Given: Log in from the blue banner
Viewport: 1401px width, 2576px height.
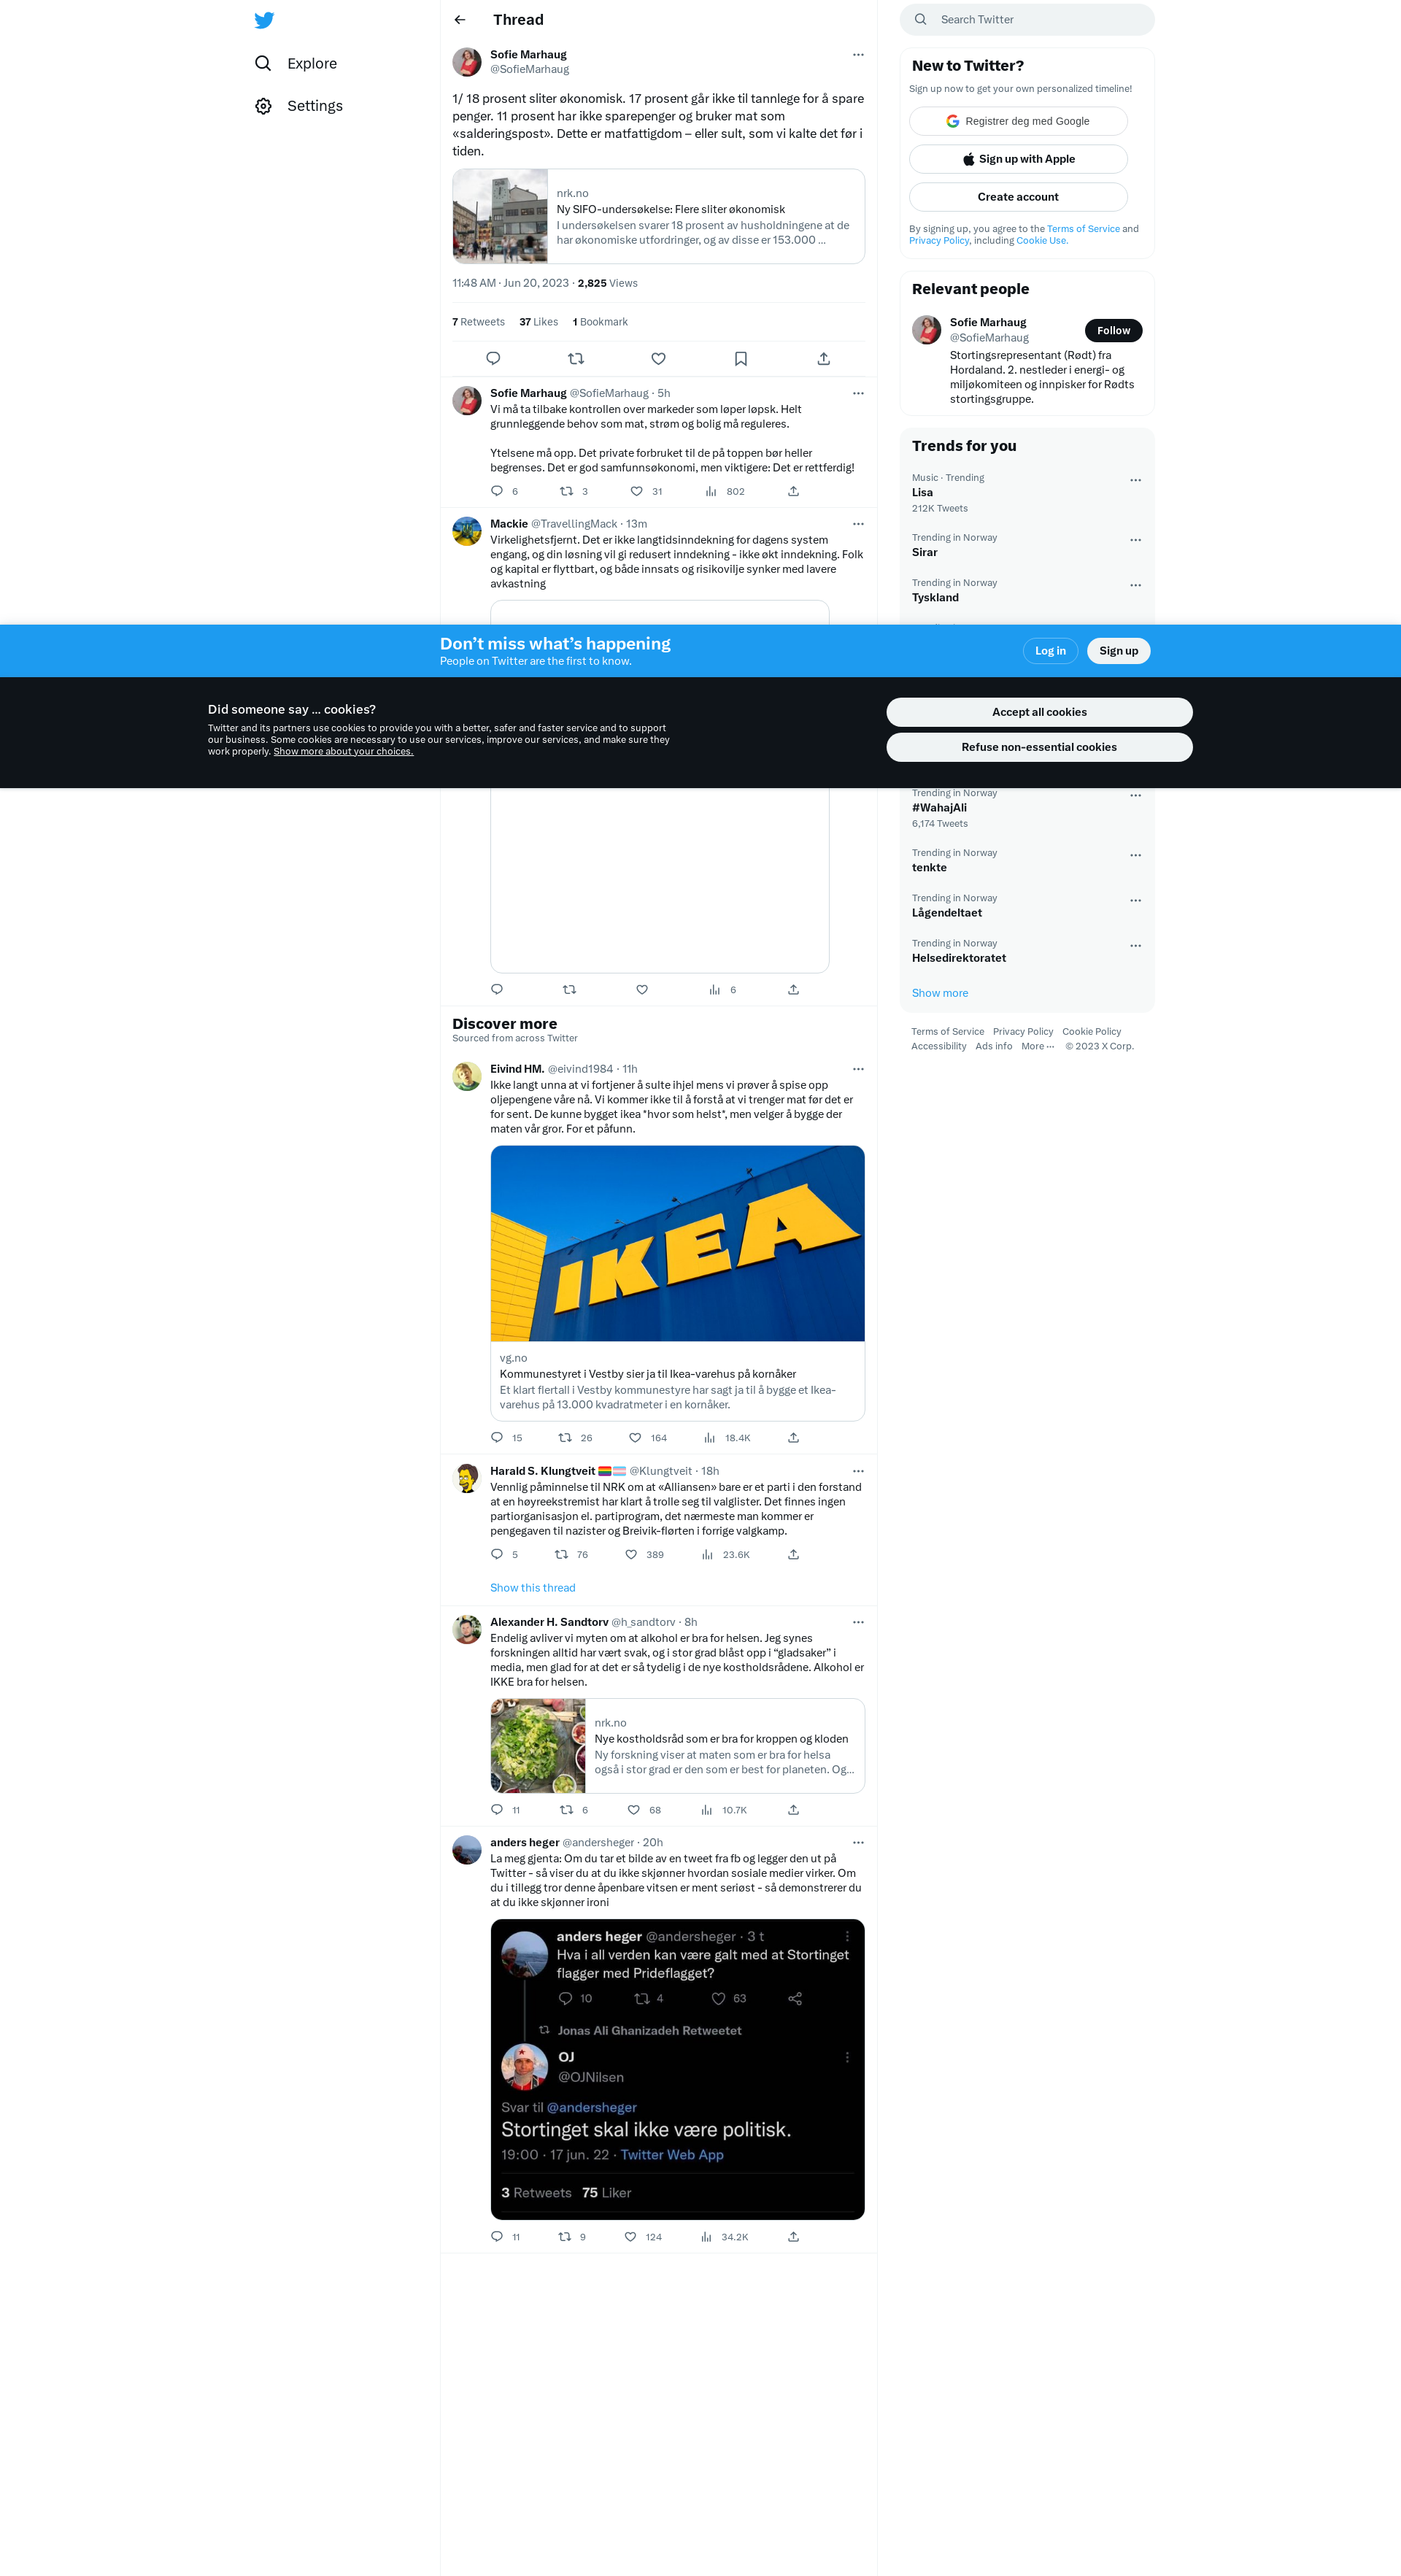Looking at the screenshot, I should click(x=1050, y=651).
